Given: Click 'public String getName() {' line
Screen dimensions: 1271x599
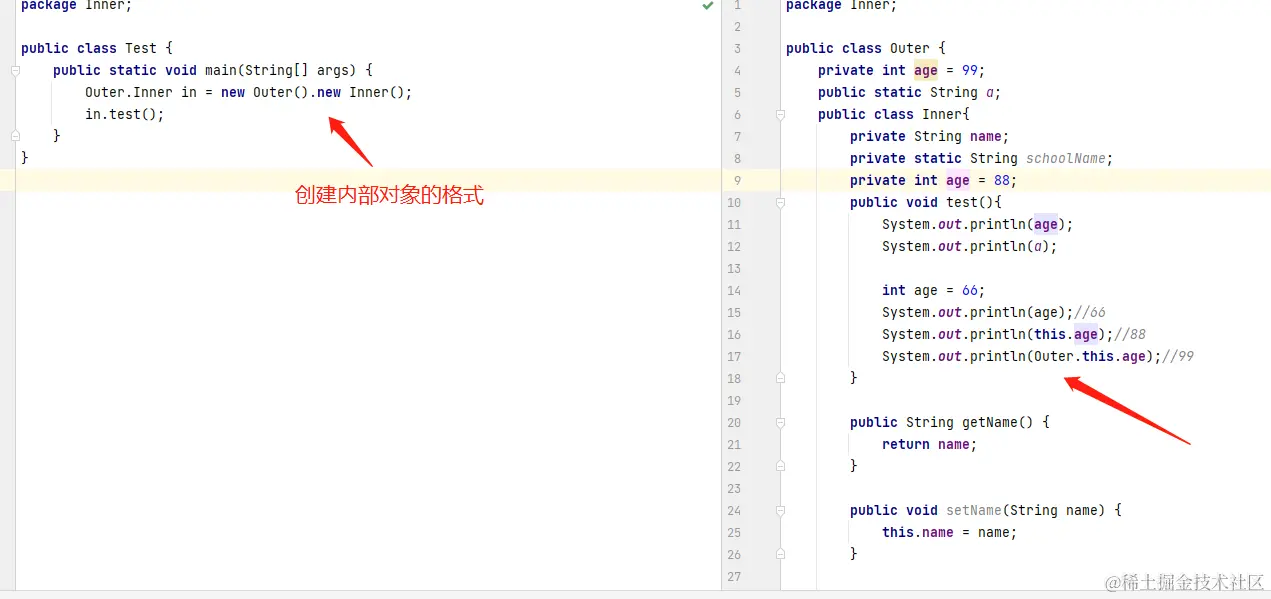Looking at the screenshot, I should tap(950, 422).
